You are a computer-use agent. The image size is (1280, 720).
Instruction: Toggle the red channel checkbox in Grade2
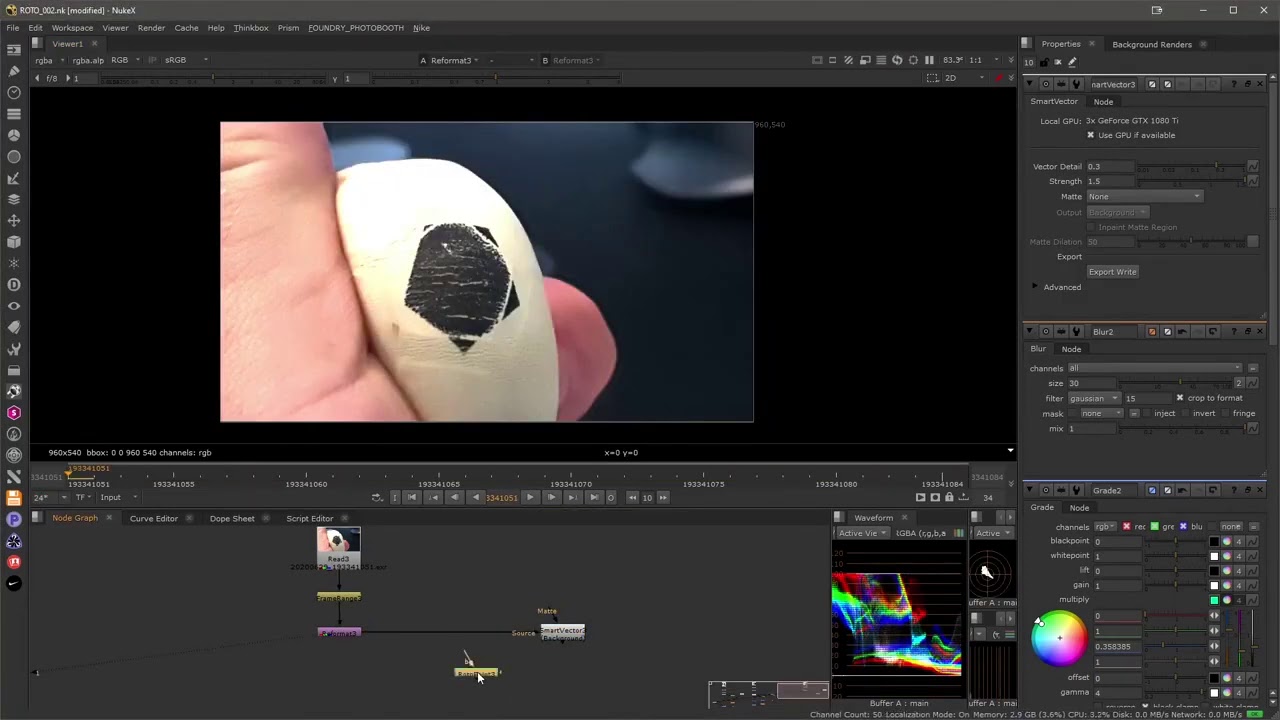coord(1127,526)
